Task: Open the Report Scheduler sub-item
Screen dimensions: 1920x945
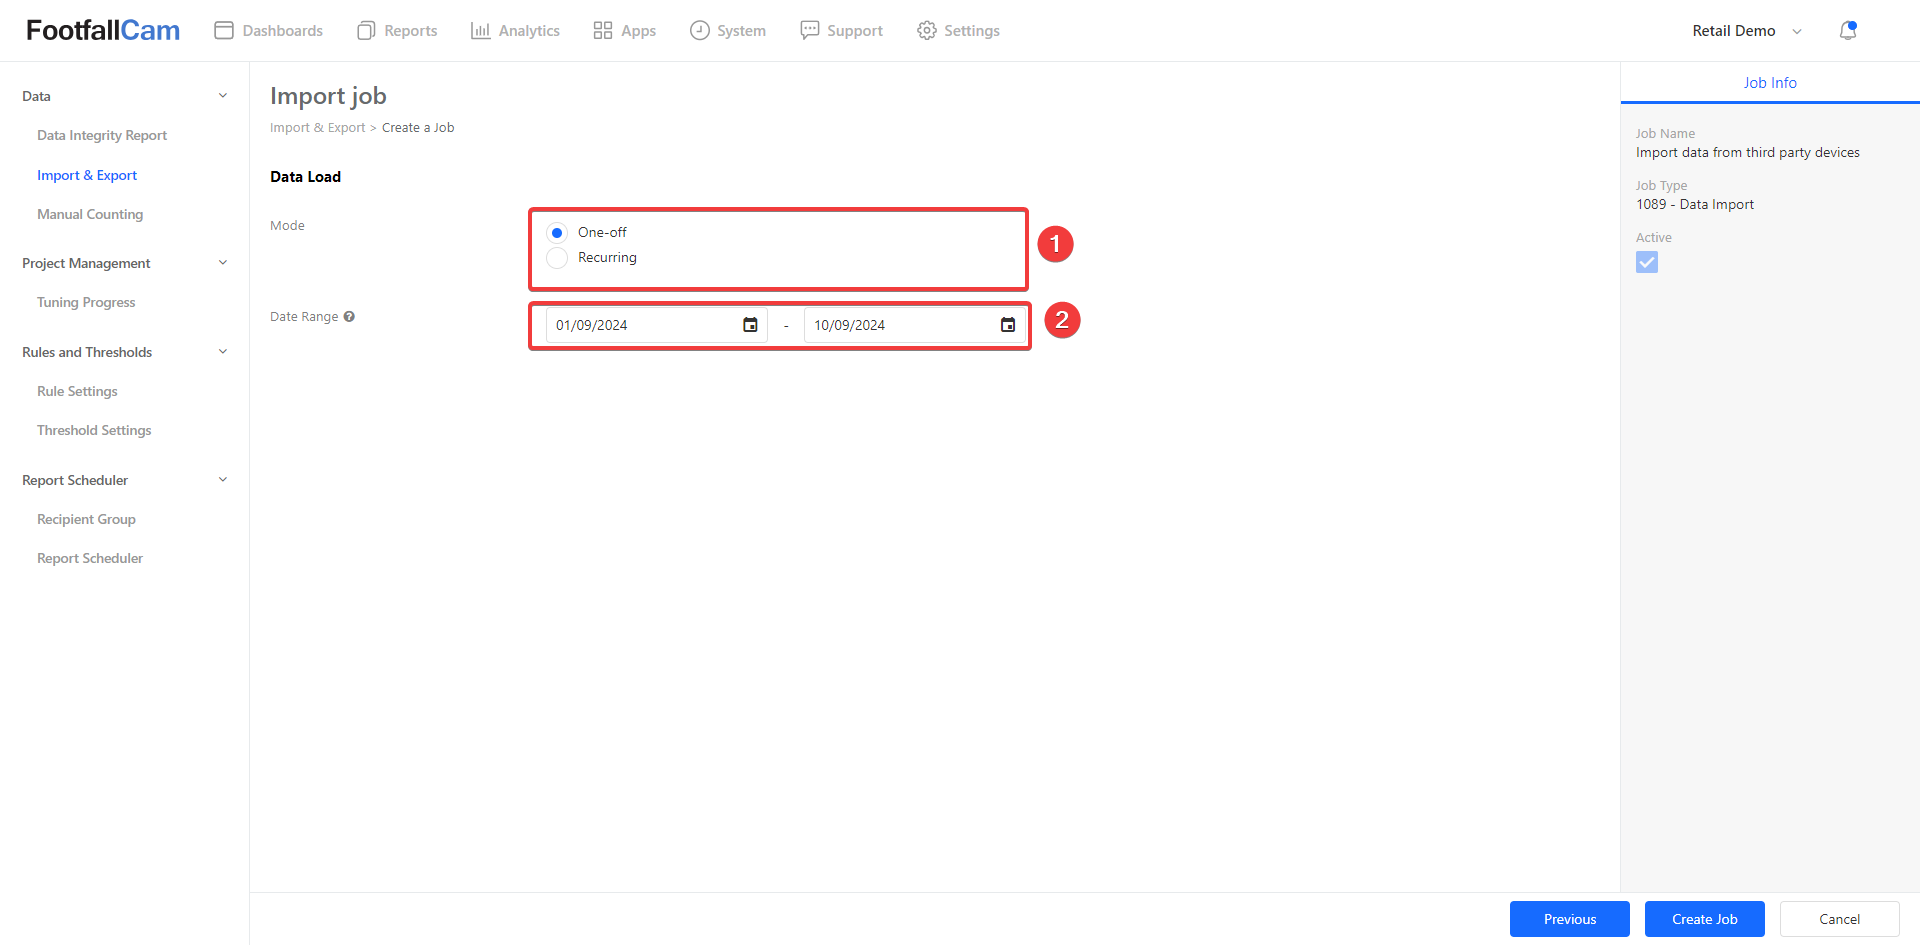Action: (90, 558)
